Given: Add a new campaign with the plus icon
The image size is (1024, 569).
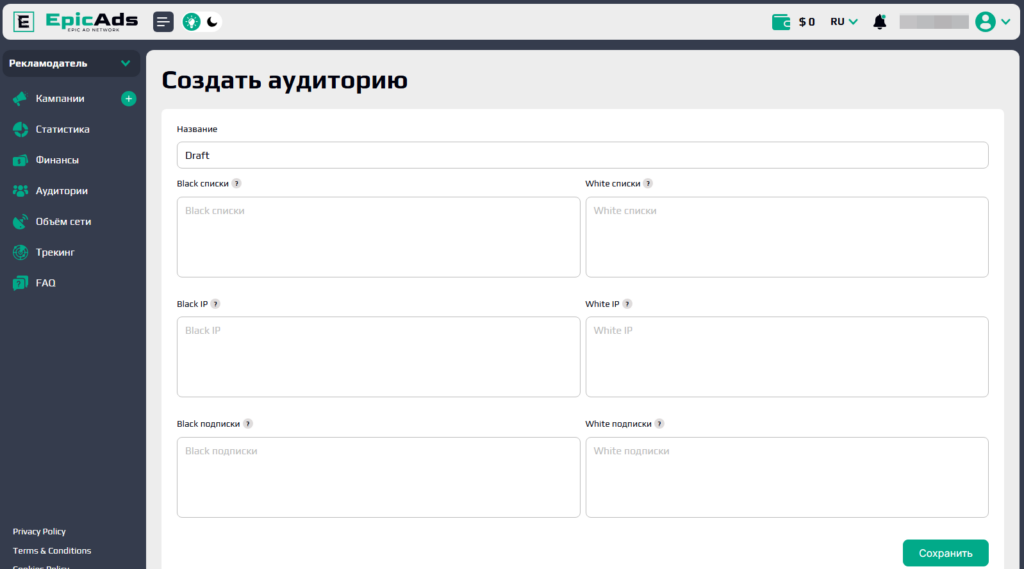Looking at the screenshot, I should [x=129, y=99].
